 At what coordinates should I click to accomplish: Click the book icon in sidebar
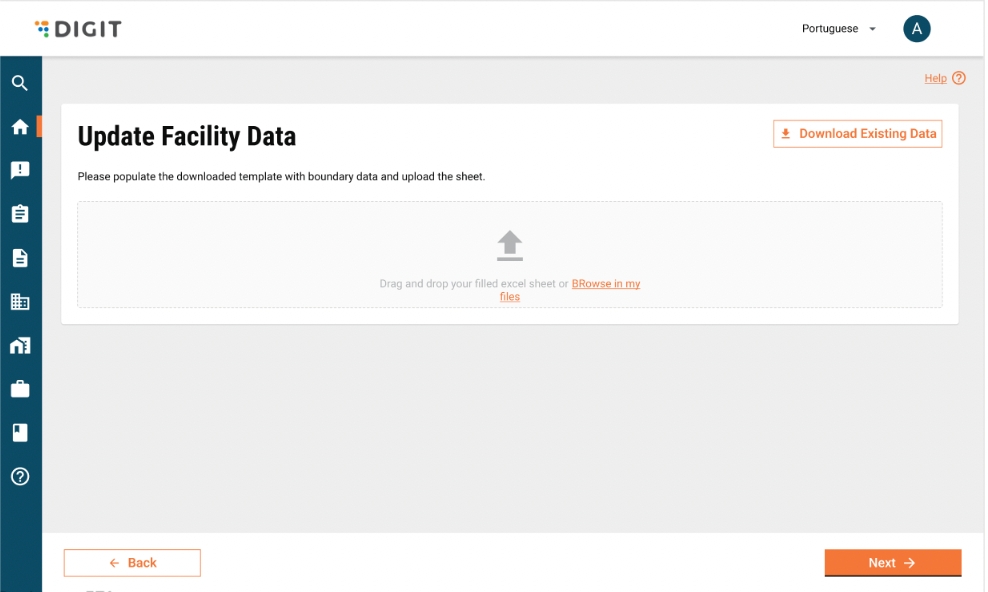19,432
